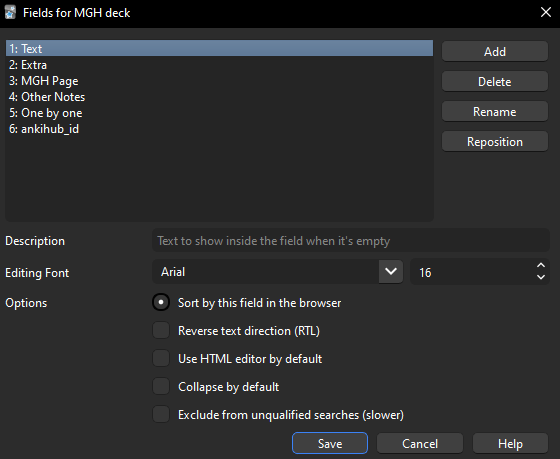This screenshot has height=459, width=560.
Task: Click the Reposition button
Action: 495,142
